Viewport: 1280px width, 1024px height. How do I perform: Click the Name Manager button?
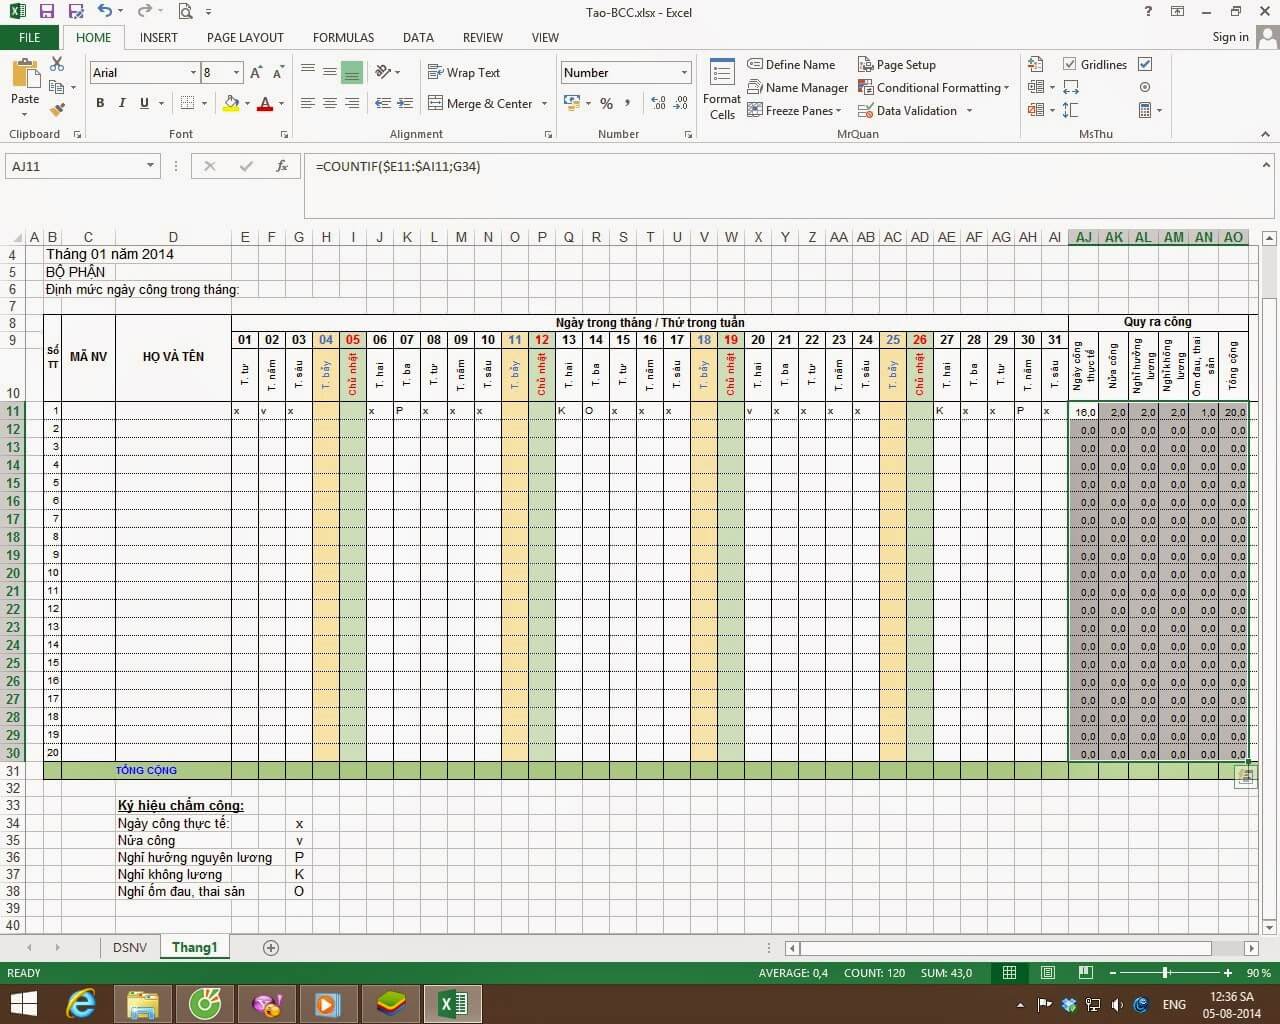(798, 87)
